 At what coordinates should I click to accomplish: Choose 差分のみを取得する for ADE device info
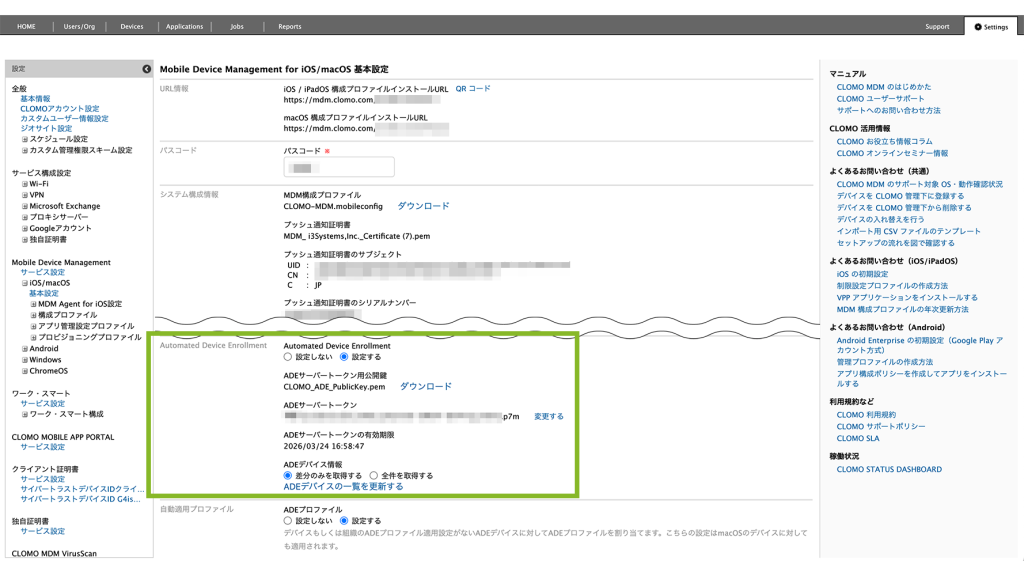point(287,475)
